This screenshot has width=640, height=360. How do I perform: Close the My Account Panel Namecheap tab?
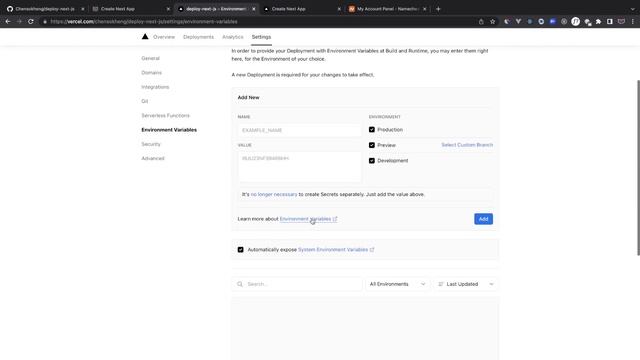coord(424,9)
